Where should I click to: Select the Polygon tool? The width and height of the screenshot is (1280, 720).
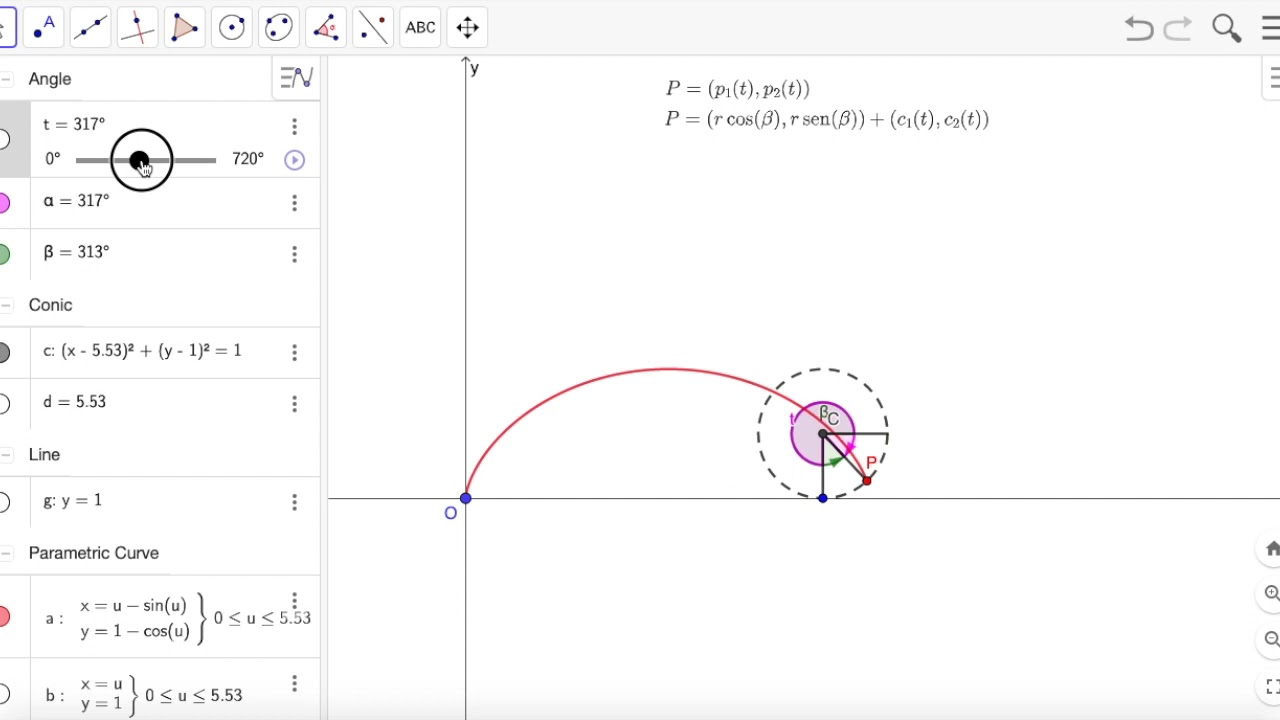tap(184, 27)
